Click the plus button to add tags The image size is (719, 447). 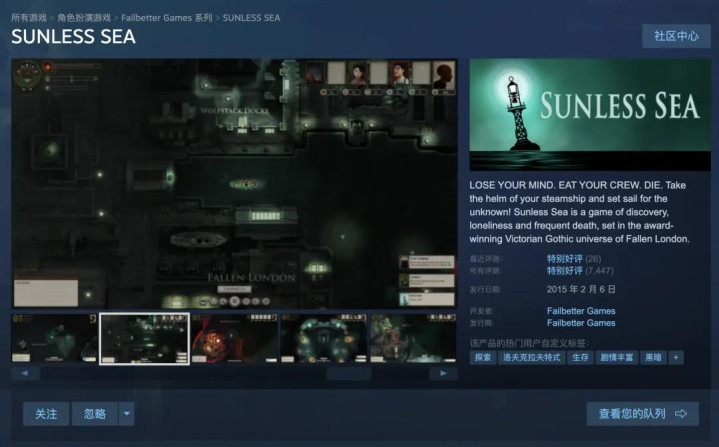(676, 357)
